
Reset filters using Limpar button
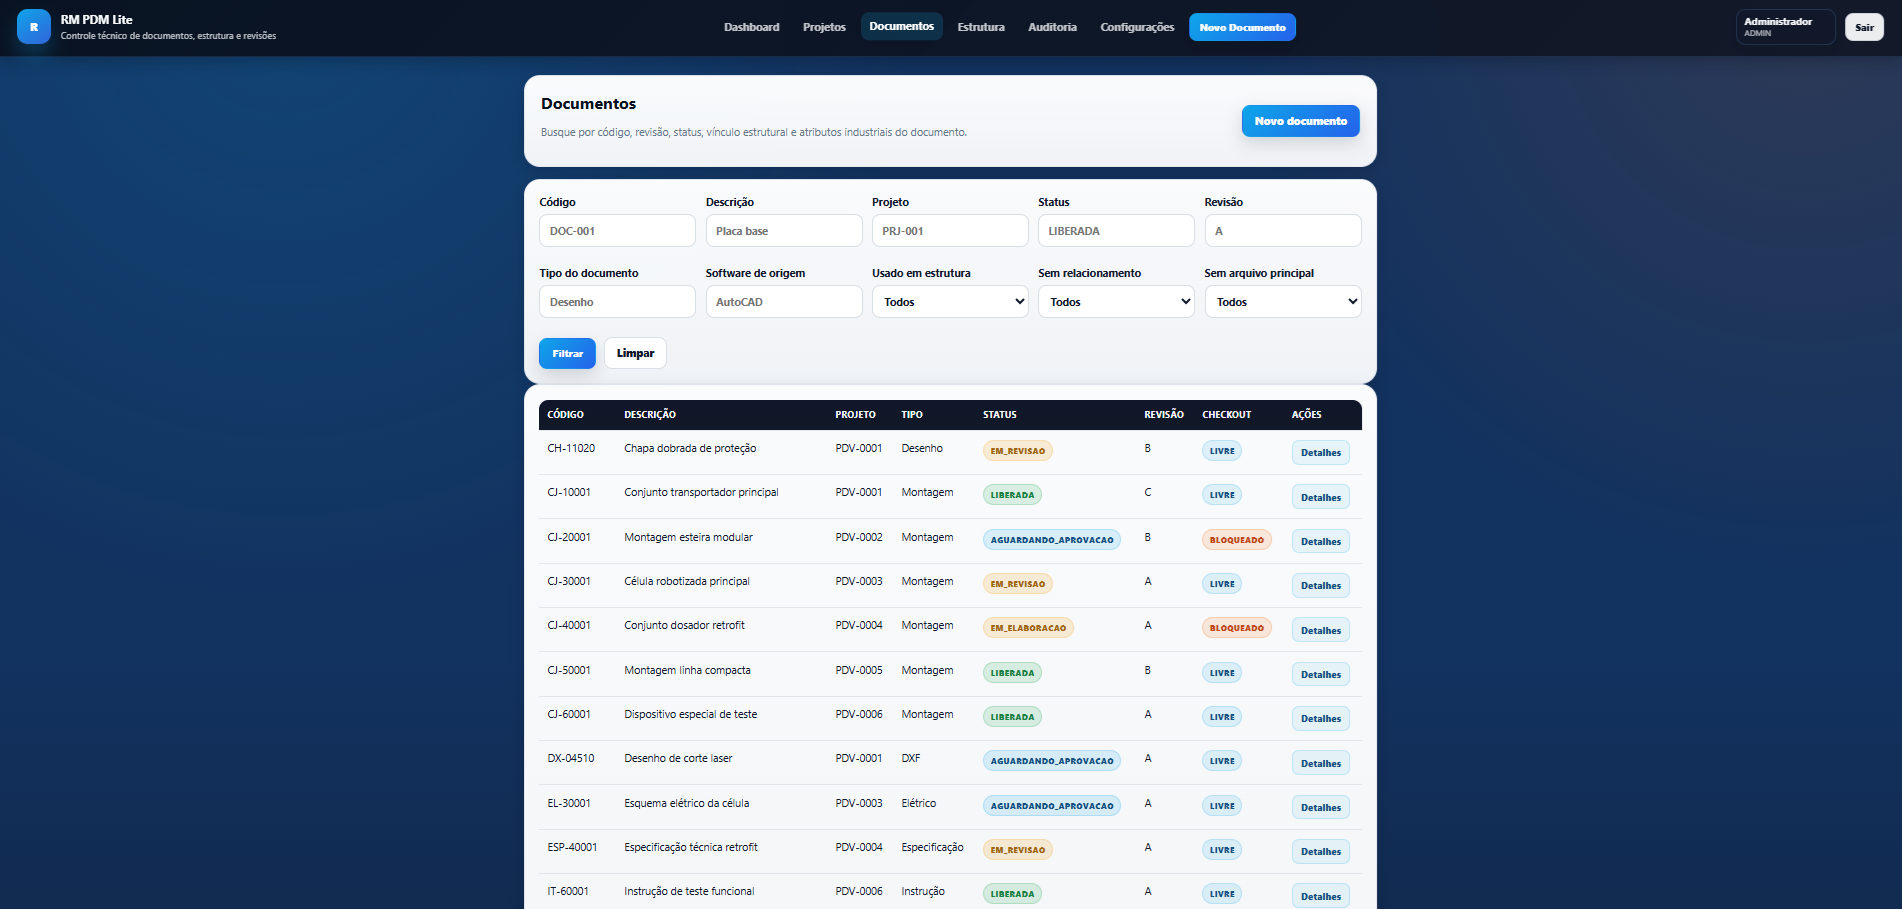tap(635, 353)
